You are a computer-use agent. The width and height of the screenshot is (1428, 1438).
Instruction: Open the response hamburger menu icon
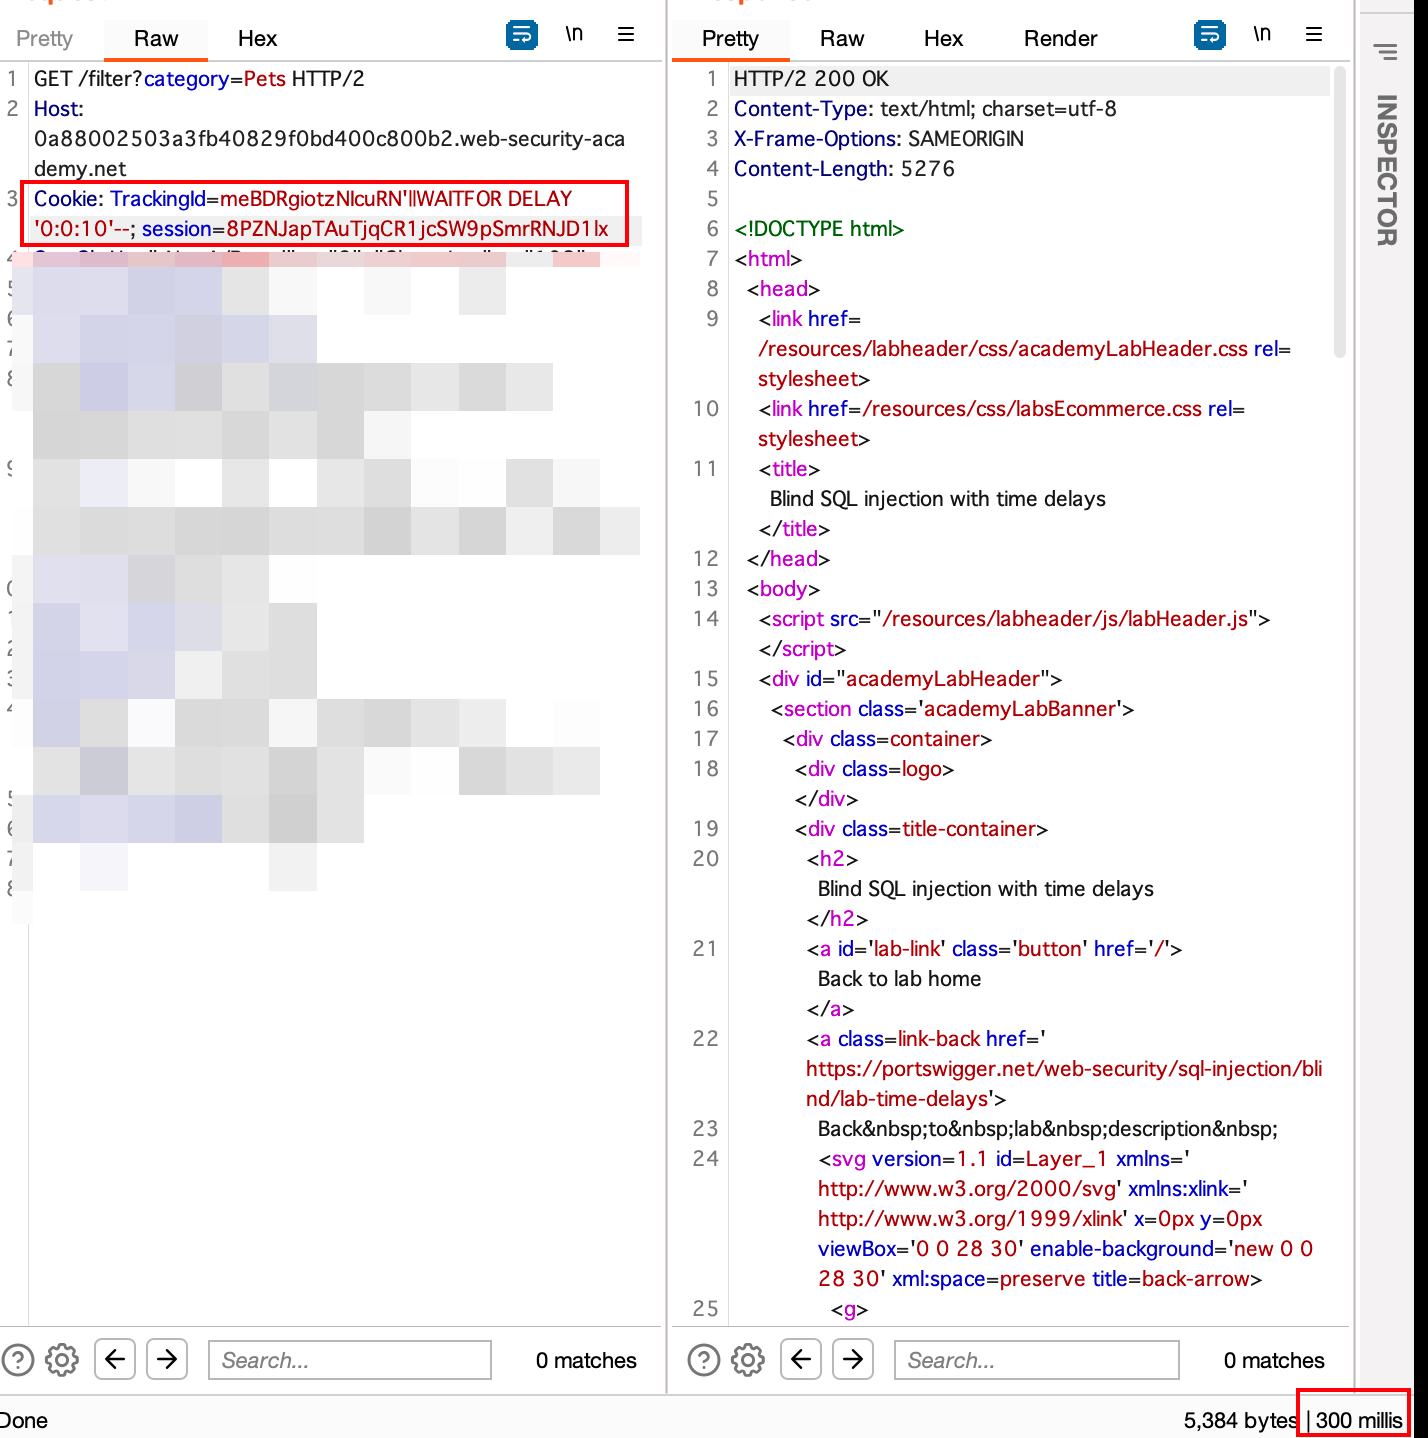[1314, 34]
